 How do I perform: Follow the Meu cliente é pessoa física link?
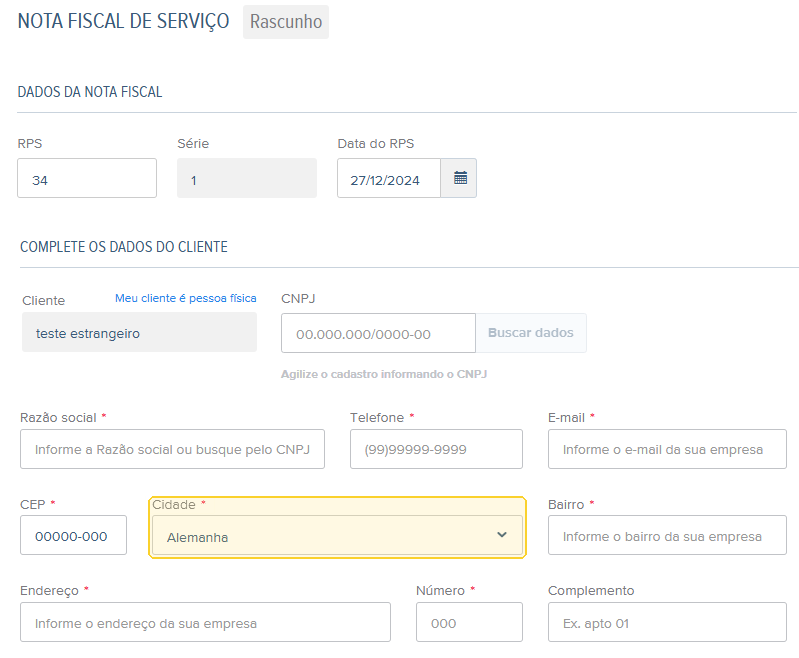pos(185,298)
